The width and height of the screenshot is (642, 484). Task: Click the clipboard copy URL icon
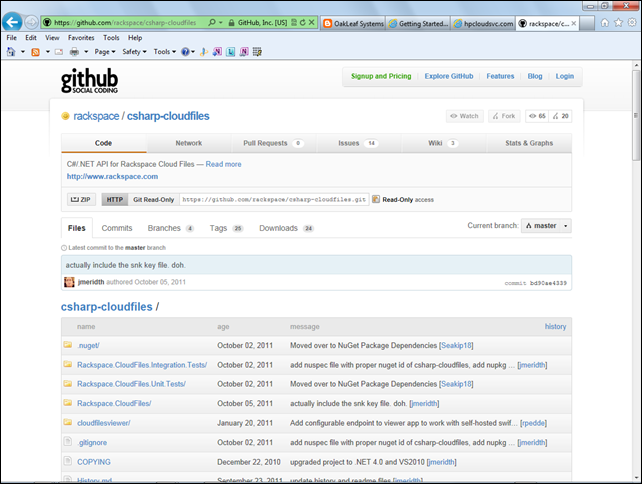pos(376,199)
